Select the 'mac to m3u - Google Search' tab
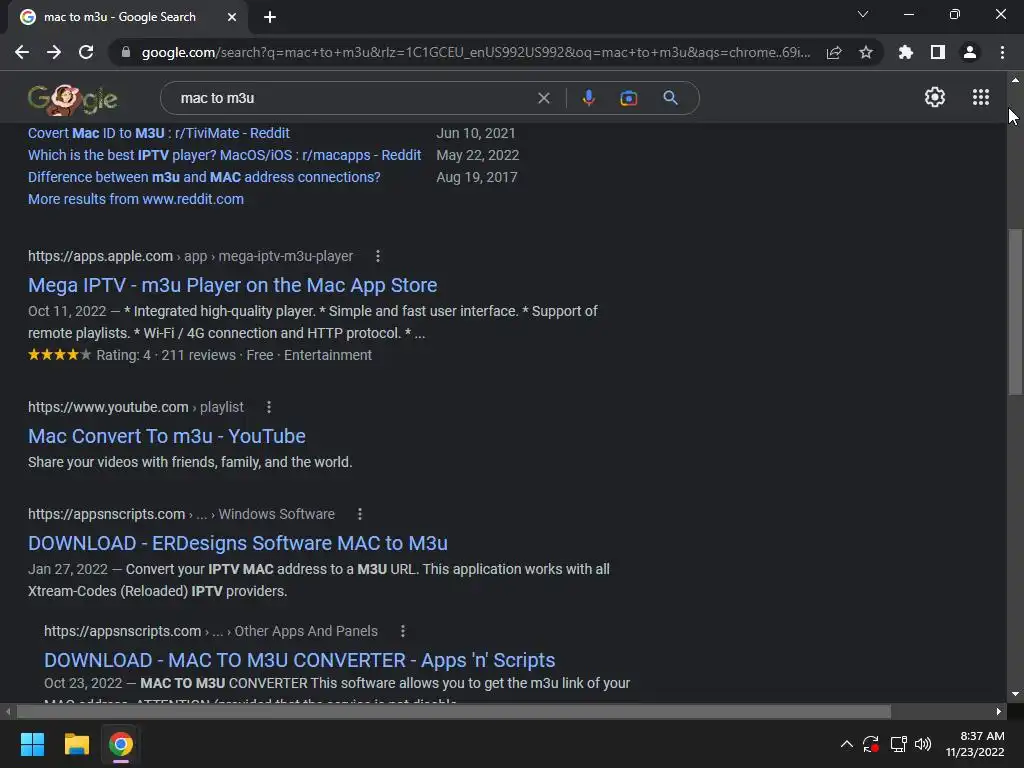The width and height of the screenshot is (1024, 768). [x=120, y=17]
